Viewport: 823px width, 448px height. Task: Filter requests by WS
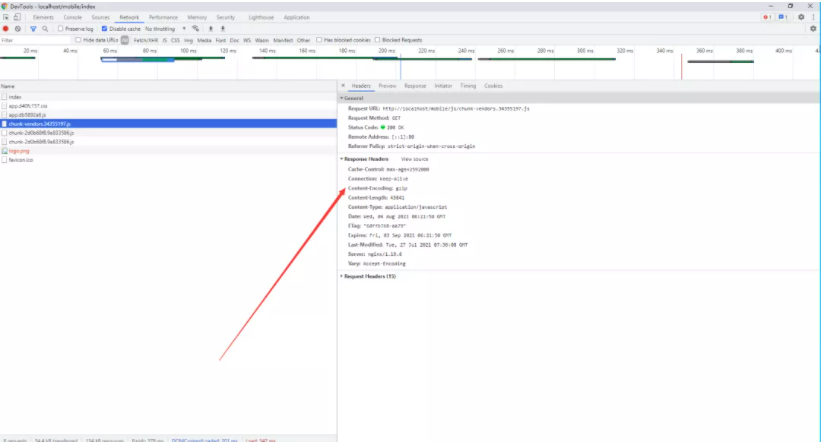247,40
